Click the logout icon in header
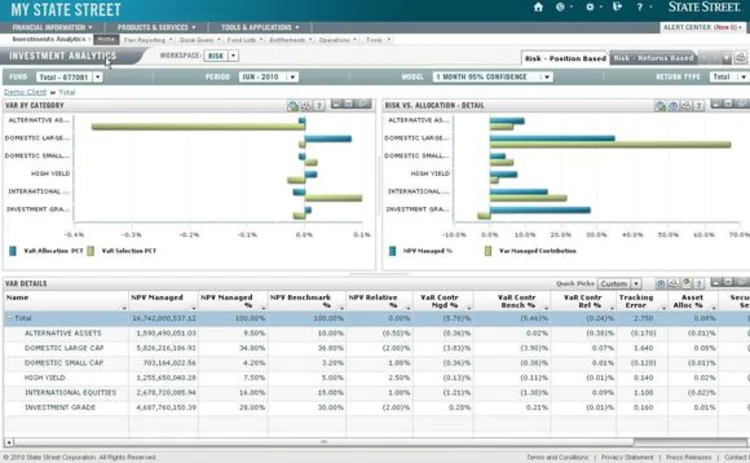The height and width of the screenshot is (463, 750). pos(617,7)
